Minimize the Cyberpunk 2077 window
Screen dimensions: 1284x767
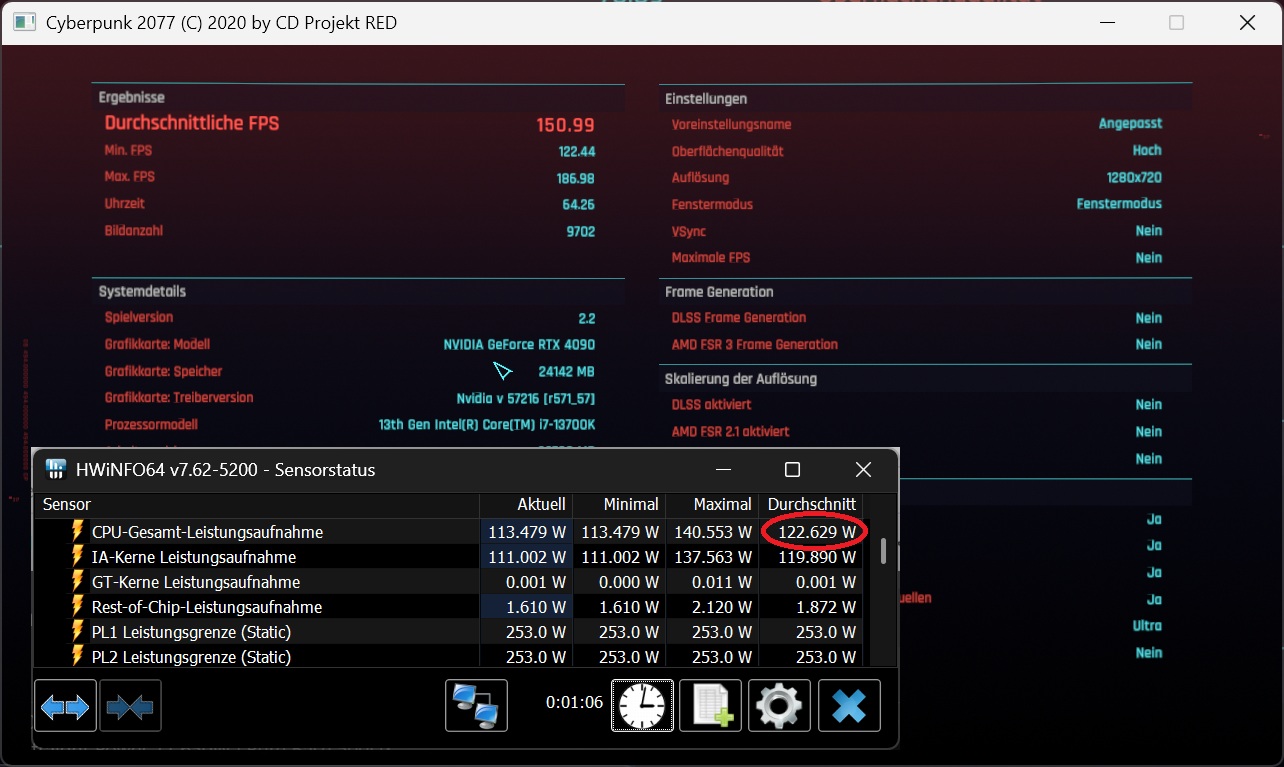(1106, 22)
